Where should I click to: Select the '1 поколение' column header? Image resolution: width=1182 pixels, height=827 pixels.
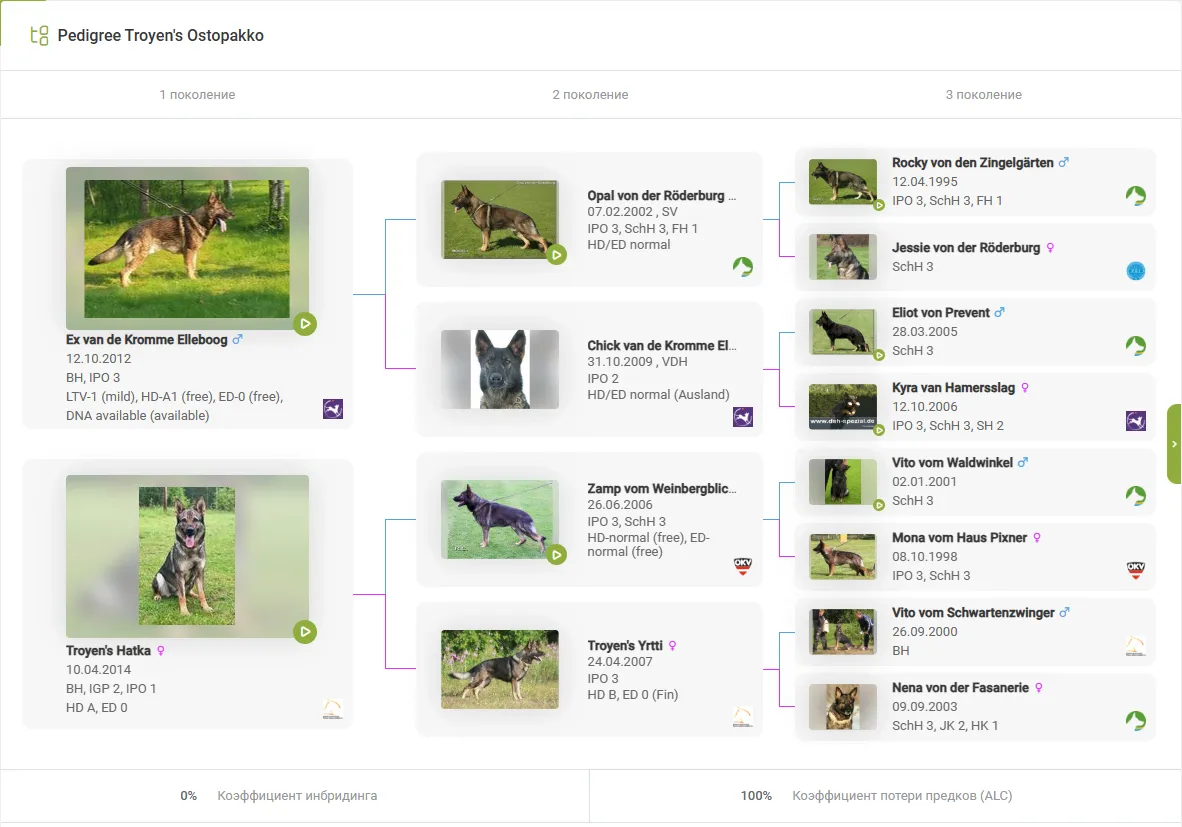[x=197, y=95]
